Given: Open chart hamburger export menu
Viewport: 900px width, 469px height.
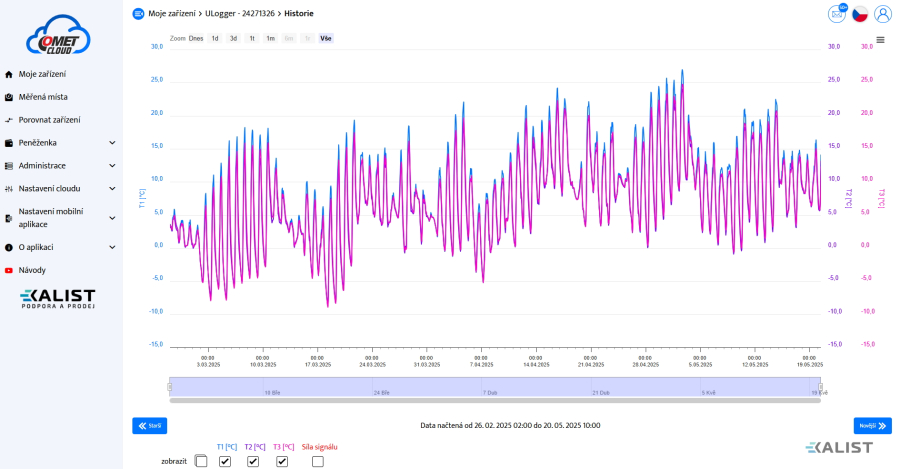Looking at the screenshot, I should (x=880, y=40).
